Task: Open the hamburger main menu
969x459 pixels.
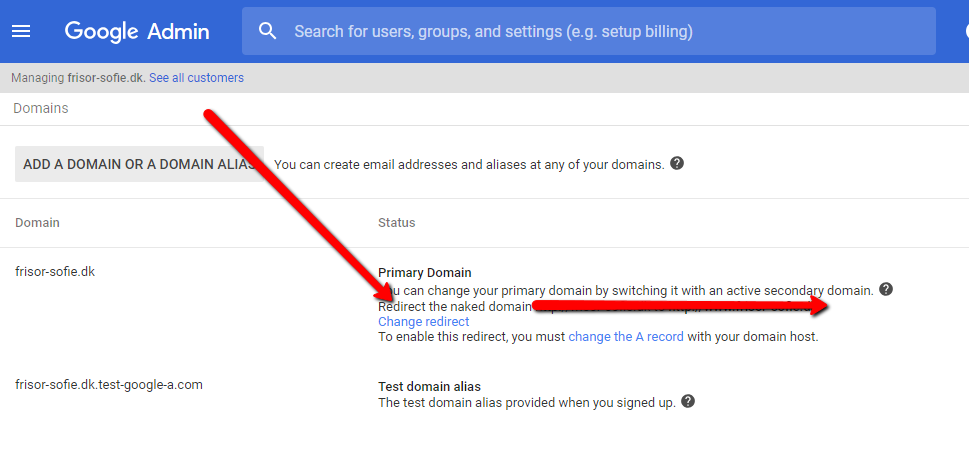Action: 21,31
